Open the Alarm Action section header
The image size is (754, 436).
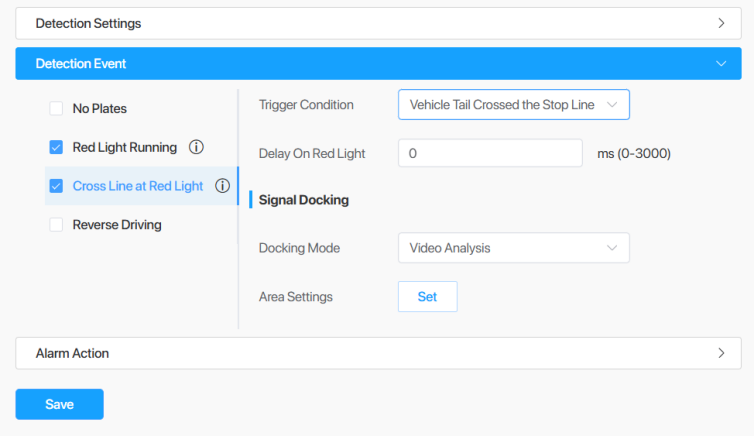pos(378,353)
